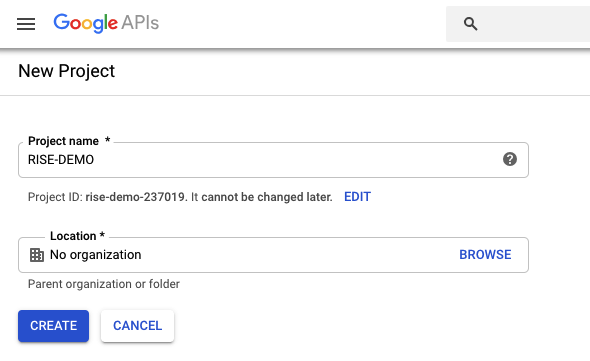Click the Project name help icon

click(510, 159)
